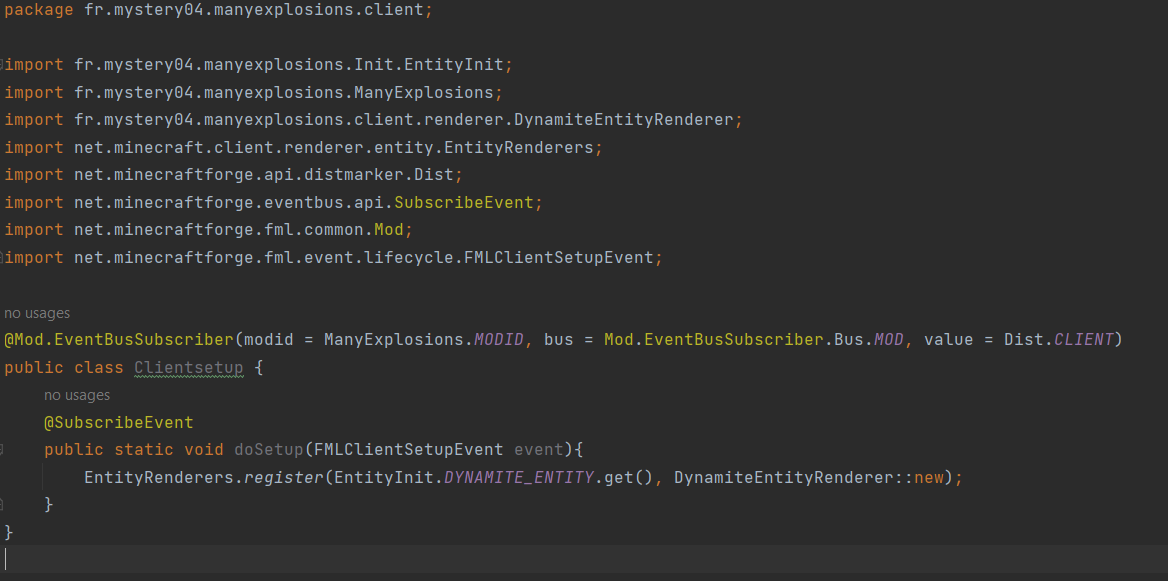The width and height of the screenshot is (1168, 581).
Task: Click Mod in the fml.common import
Action: tap(389, 230)
